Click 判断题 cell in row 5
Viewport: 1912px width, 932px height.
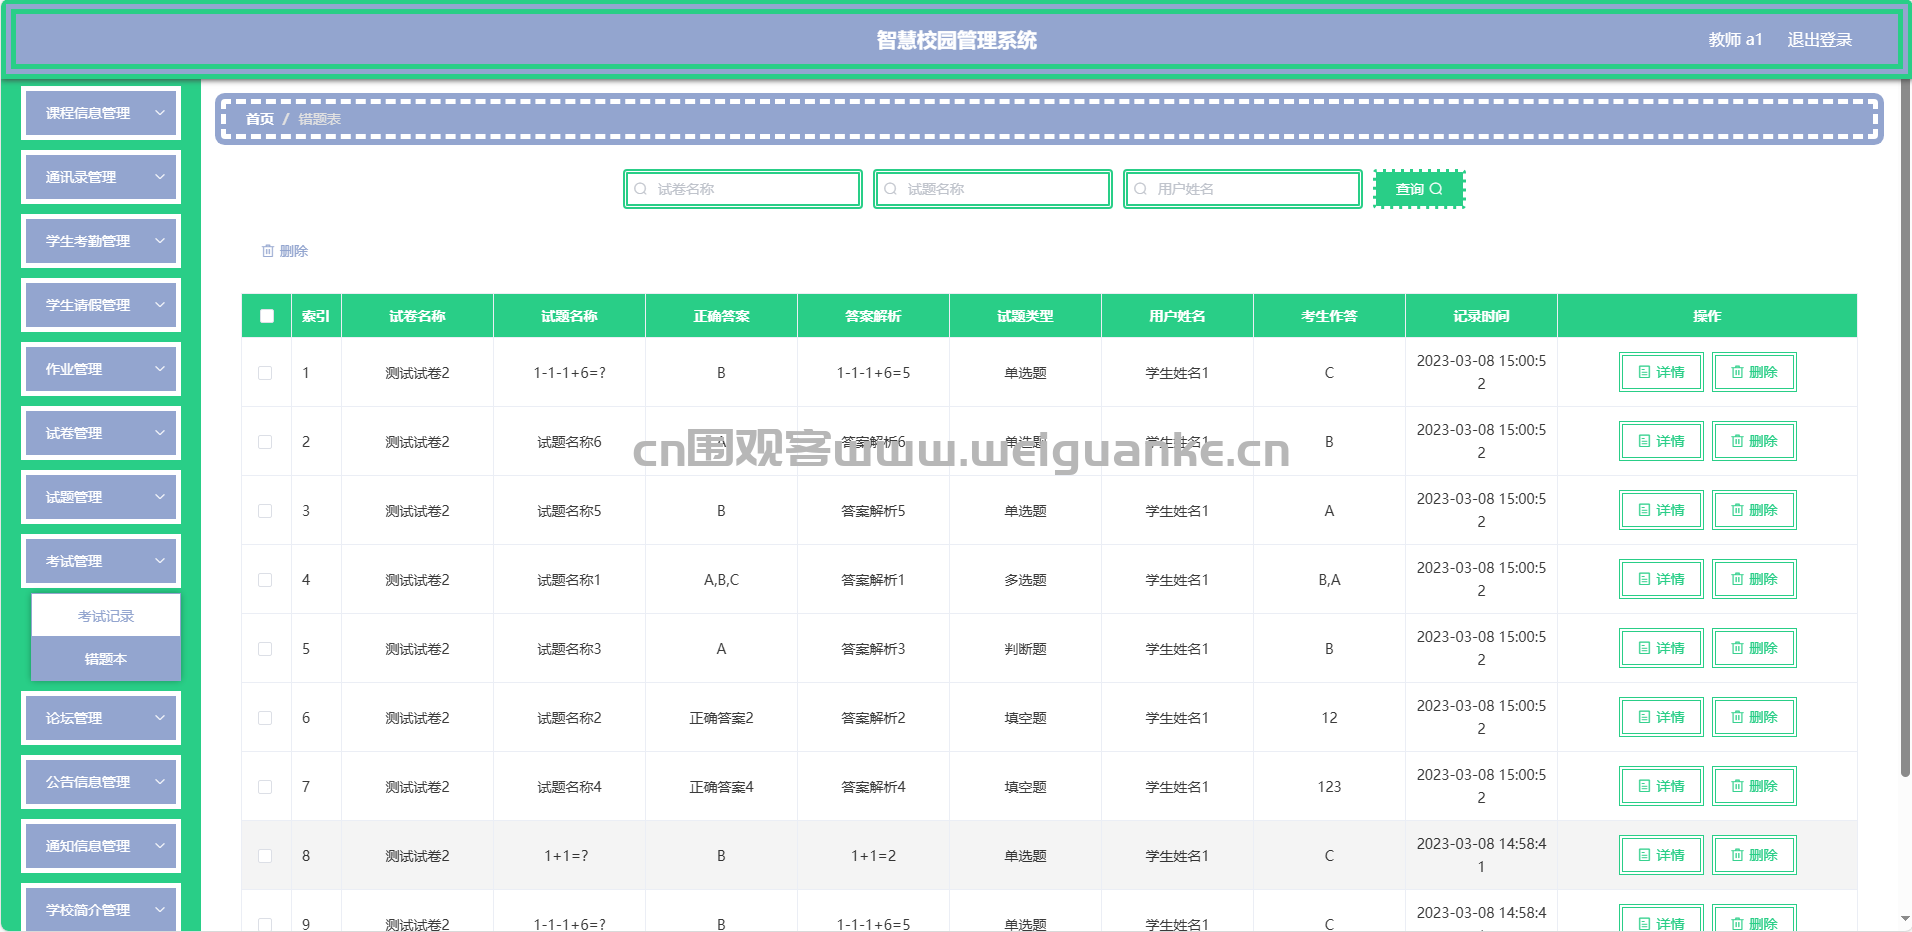pyautogui.click(x=1025, y=649)
